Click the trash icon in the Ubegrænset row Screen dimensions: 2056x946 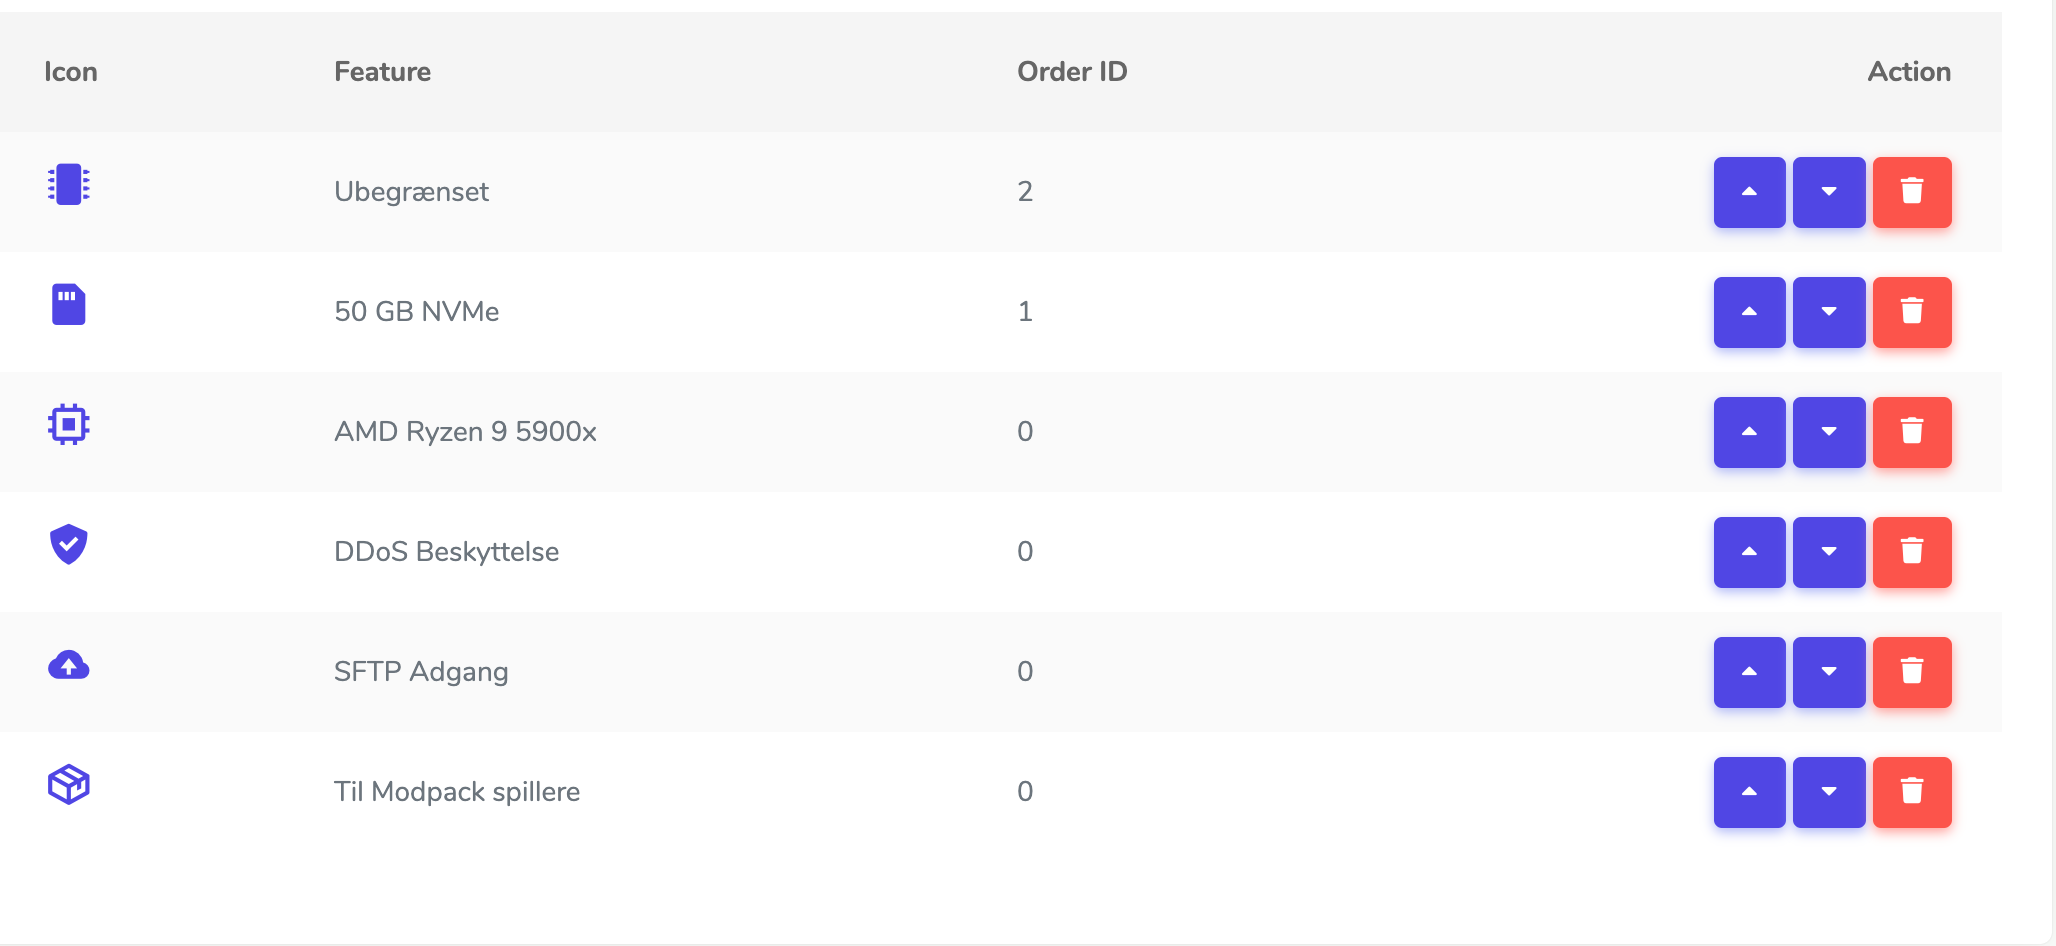[x=1911, y=192]
